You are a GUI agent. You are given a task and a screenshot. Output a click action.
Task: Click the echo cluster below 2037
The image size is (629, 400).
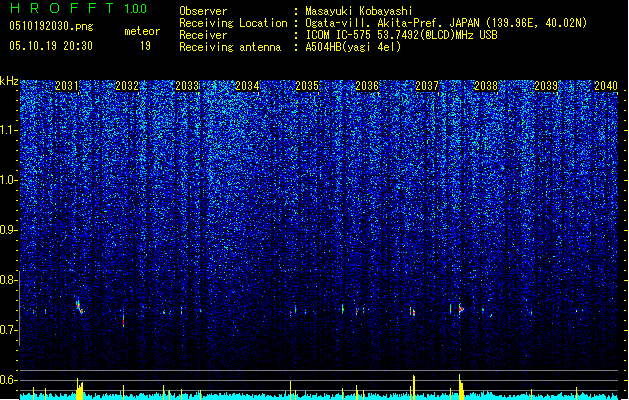(412, 312)
